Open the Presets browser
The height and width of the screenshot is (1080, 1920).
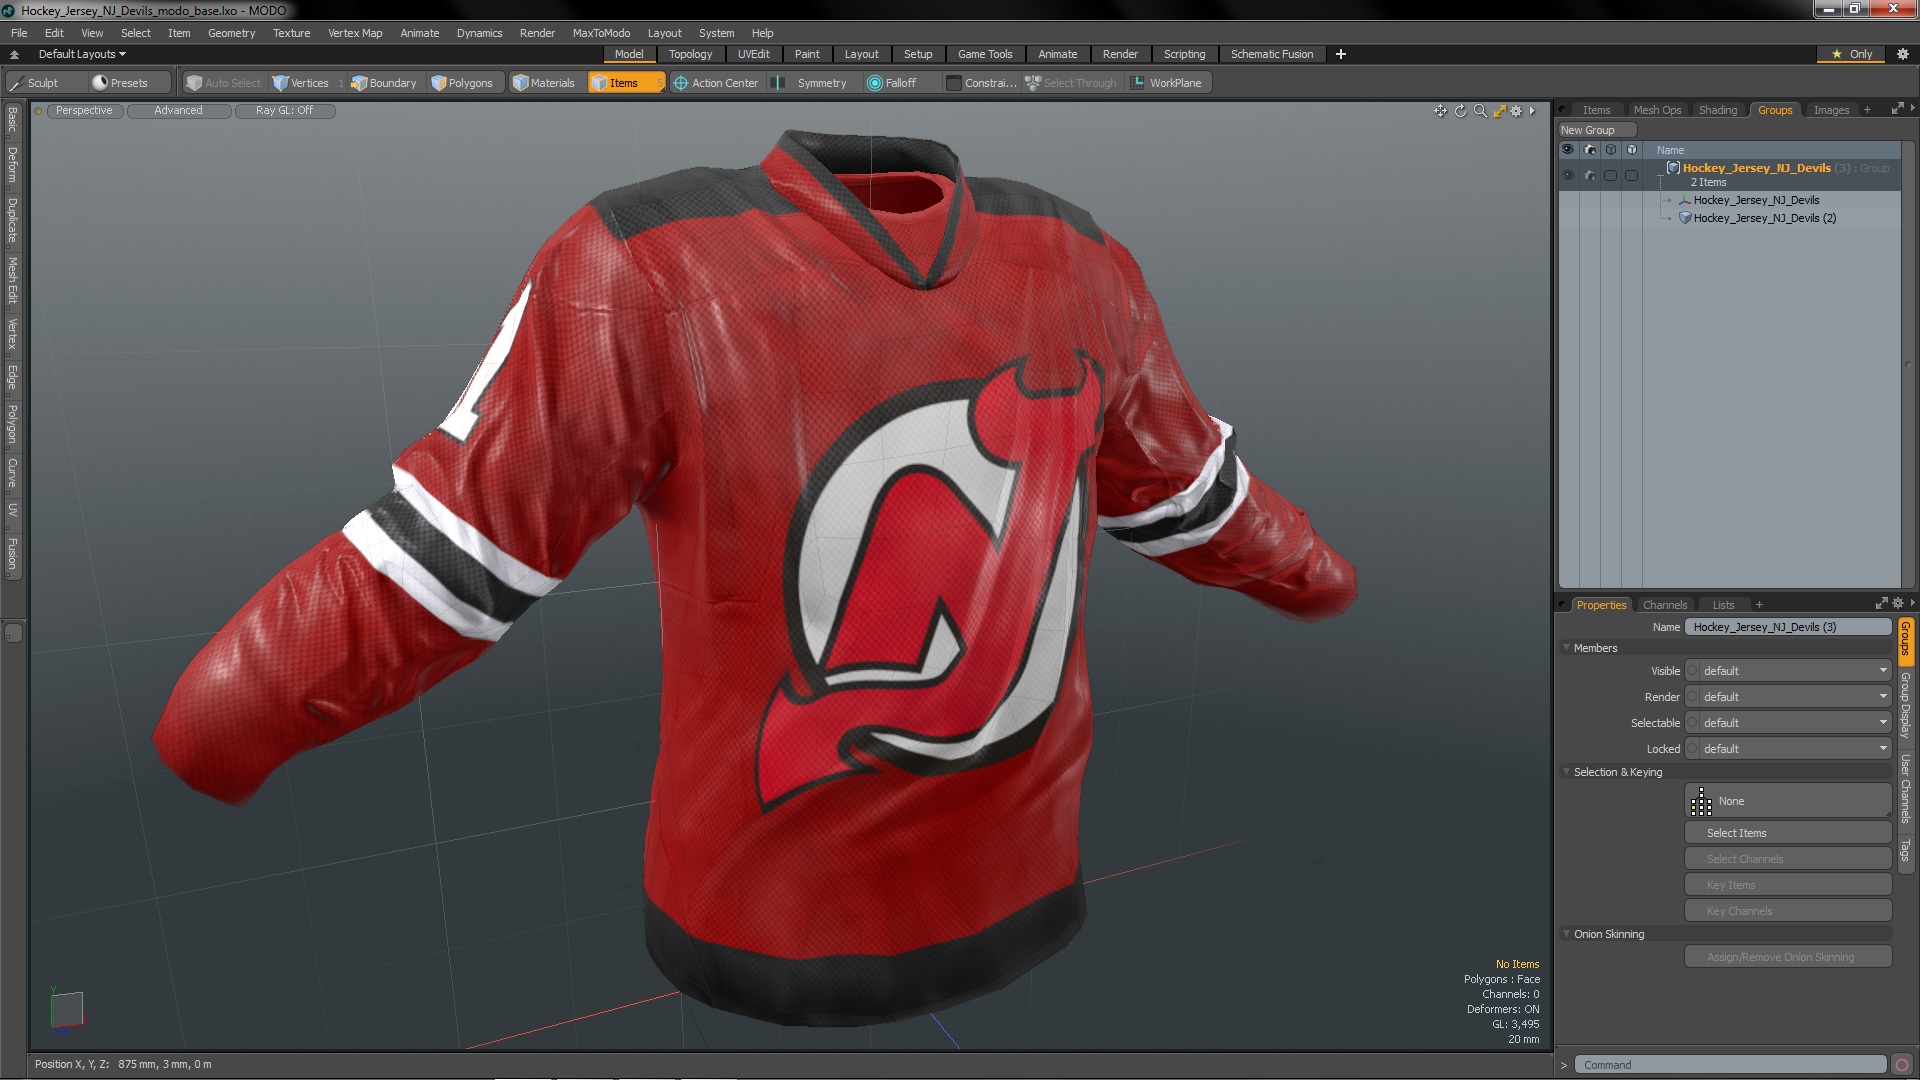pos(128,83)
